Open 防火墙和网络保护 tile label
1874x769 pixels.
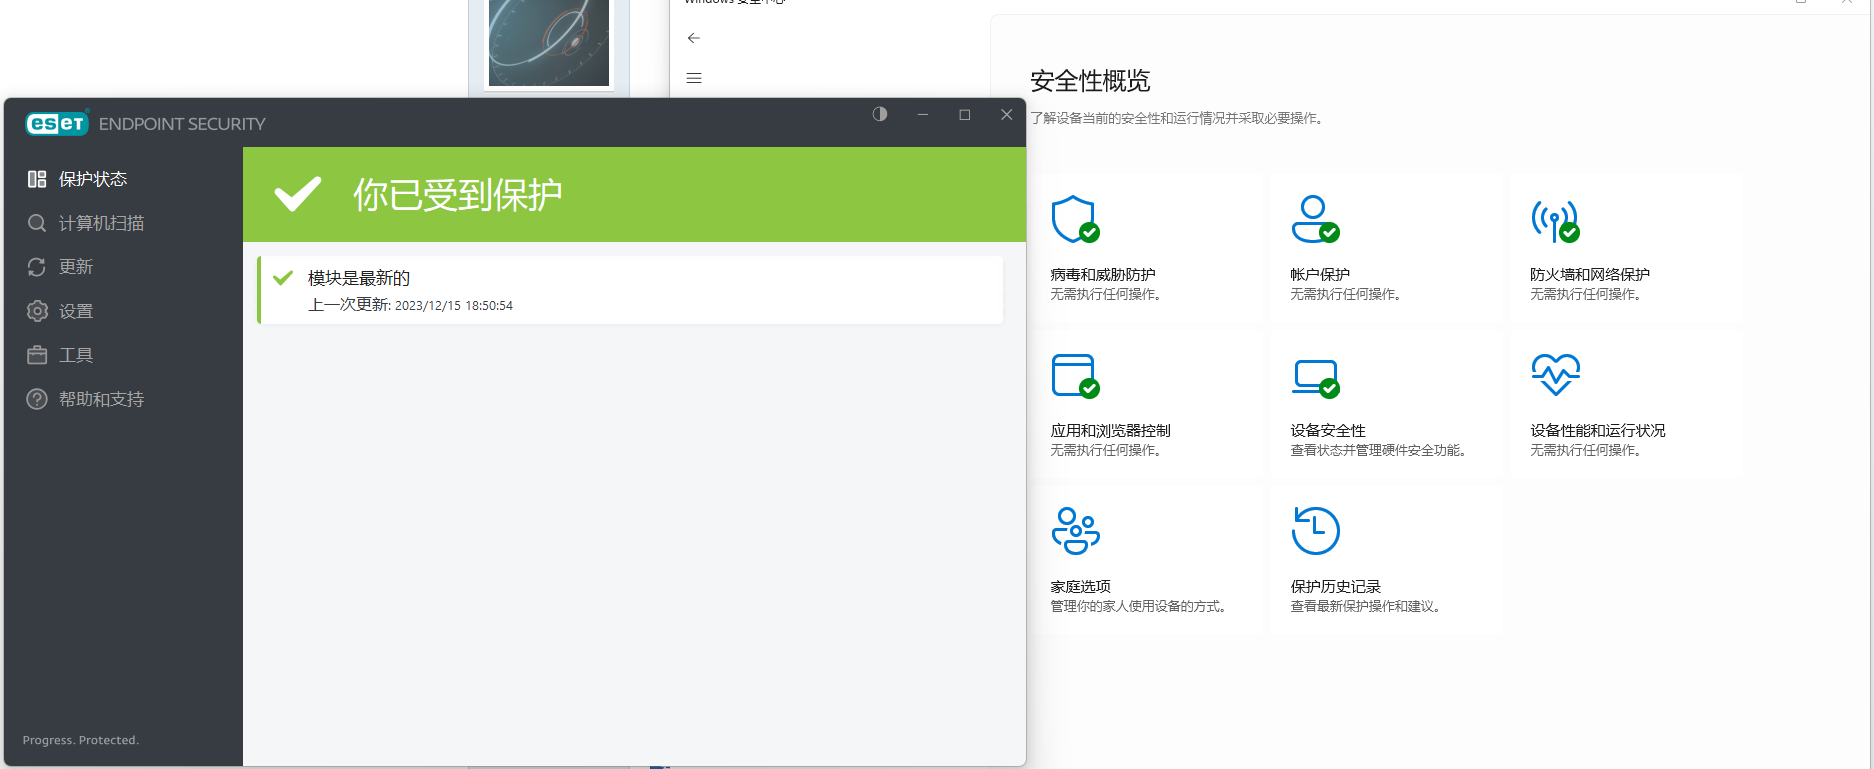click(x=1590, y=274)
